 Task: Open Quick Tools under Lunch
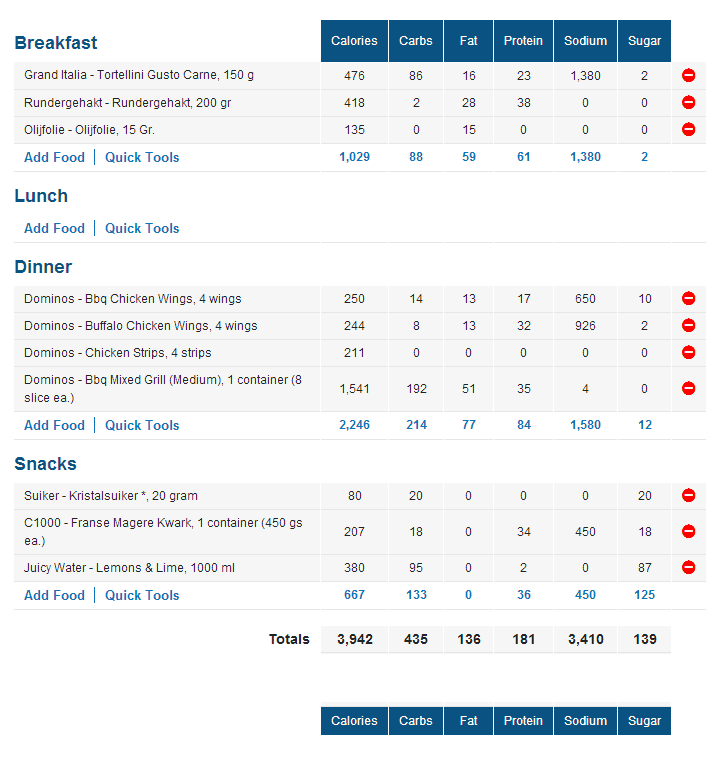[142, 228]
